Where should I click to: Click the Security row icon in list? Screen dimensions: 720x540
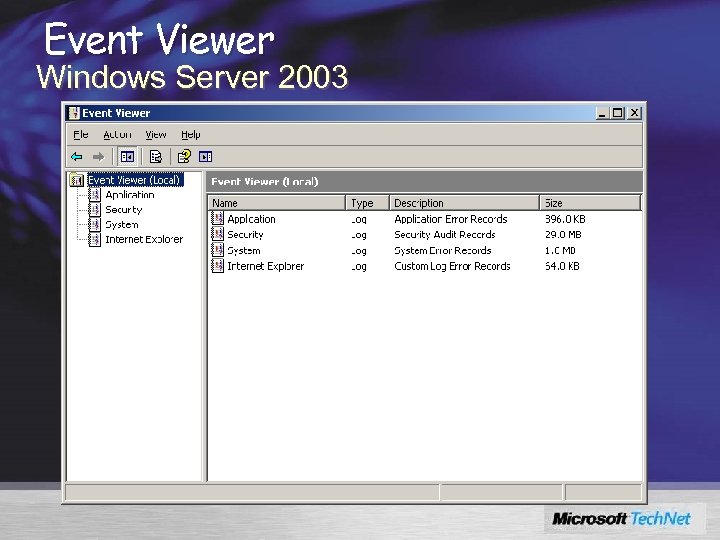pyautogui.click(x=217, y=234)
